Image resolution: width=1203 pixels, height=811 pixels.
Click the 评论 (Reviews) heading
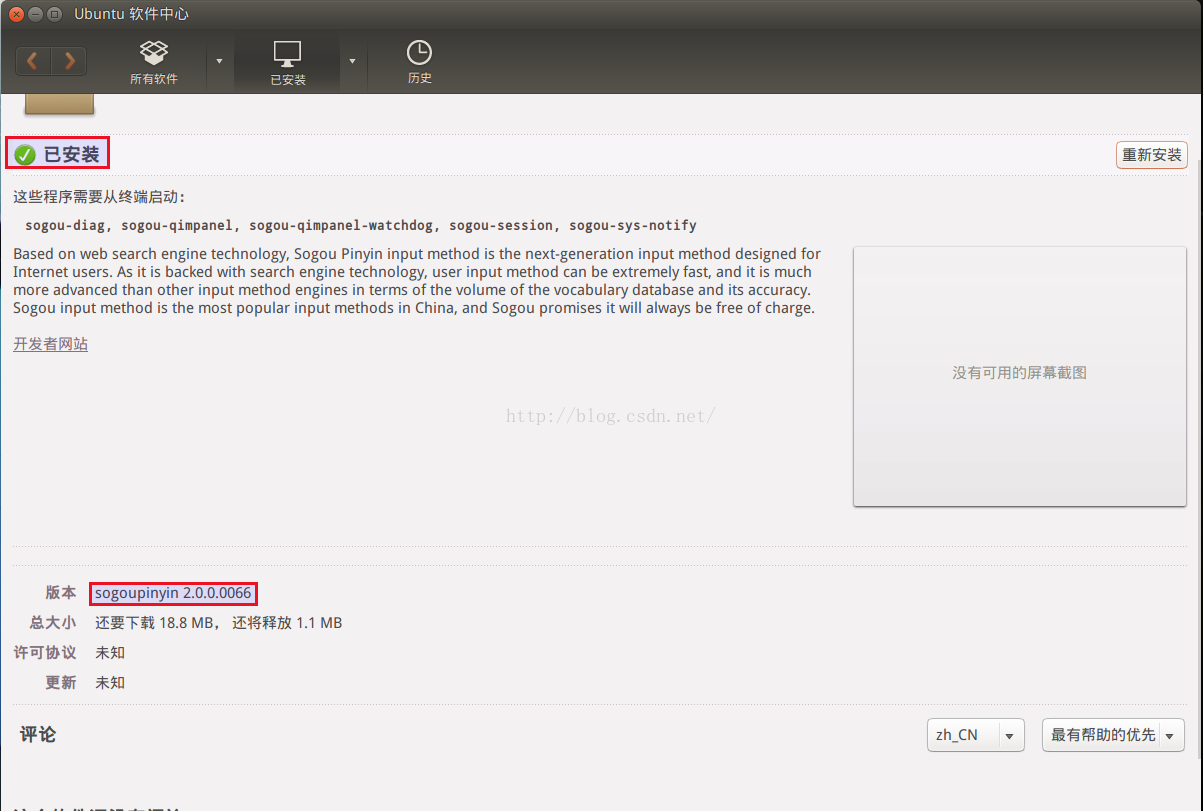(x=38, y=735)
